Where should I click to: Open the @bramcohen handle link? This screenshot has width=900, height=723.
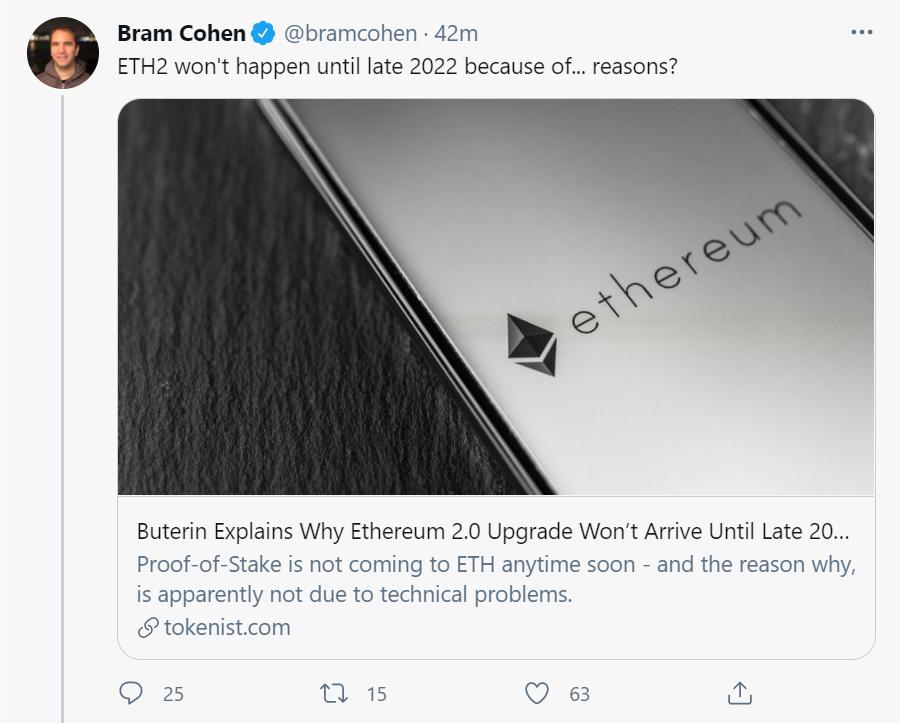click(x=350, y=33)
